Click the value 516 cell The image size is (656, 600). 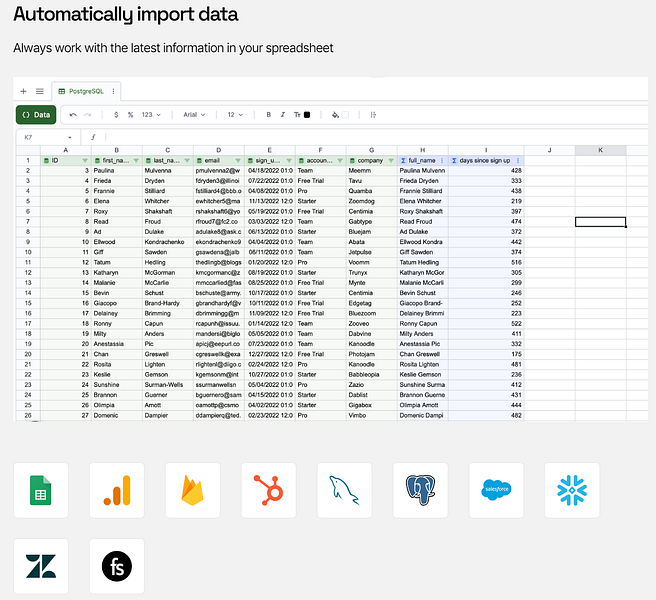(486, 262)
